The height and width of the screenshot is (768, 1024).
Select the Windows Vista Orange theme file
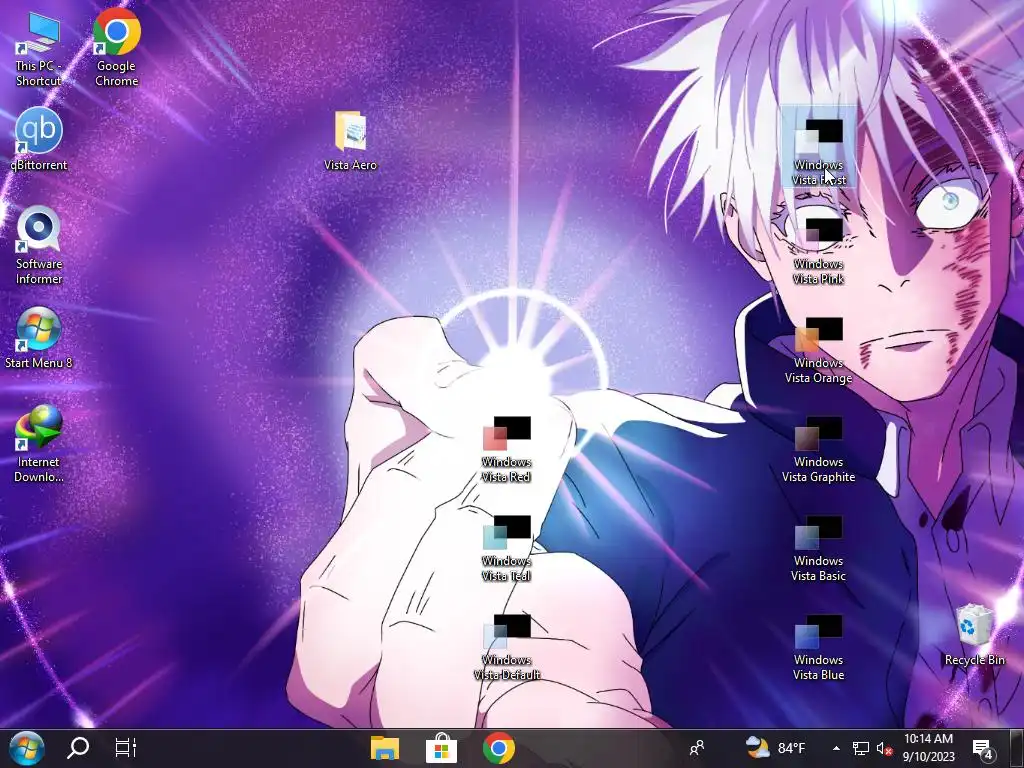[818, 350]
